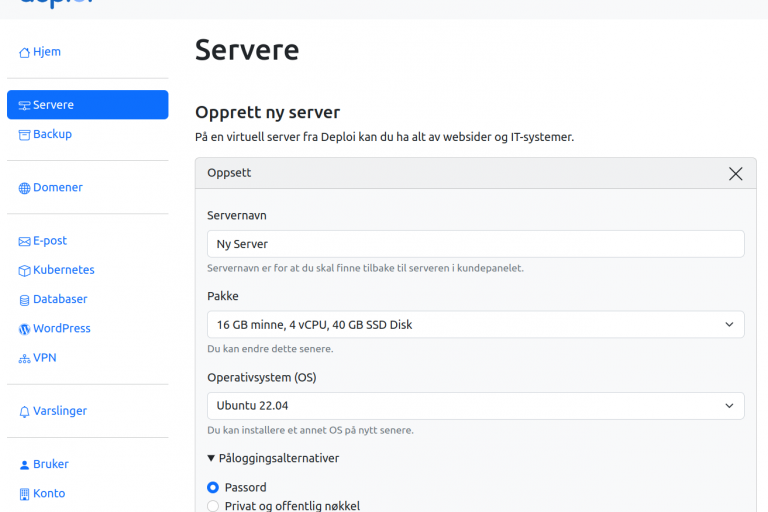Click the envelope icon beside E-post
Screen dimensions: 768x512
click(25, 241)
